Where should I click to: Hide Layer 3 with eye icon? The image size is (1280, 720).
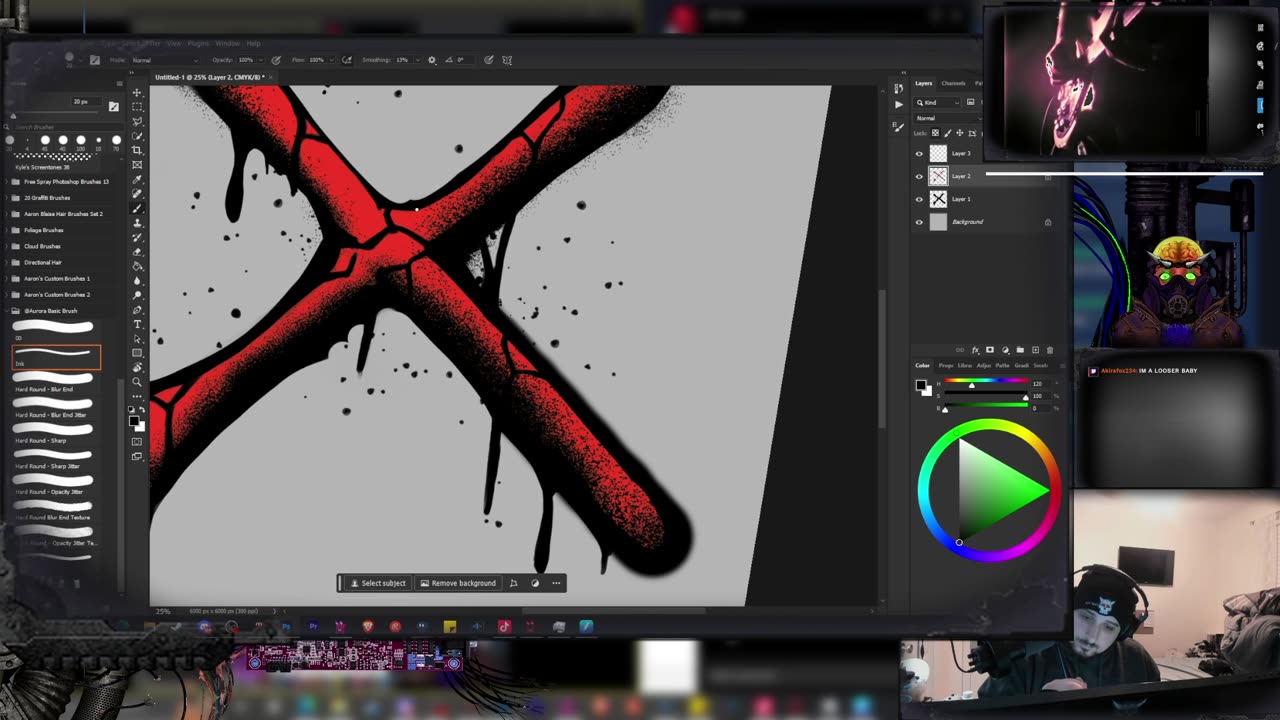tap(919, 153)
